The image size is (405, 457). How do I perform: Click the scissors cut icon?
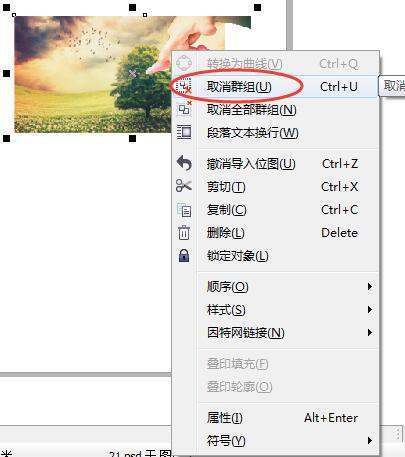click(184, 186)
